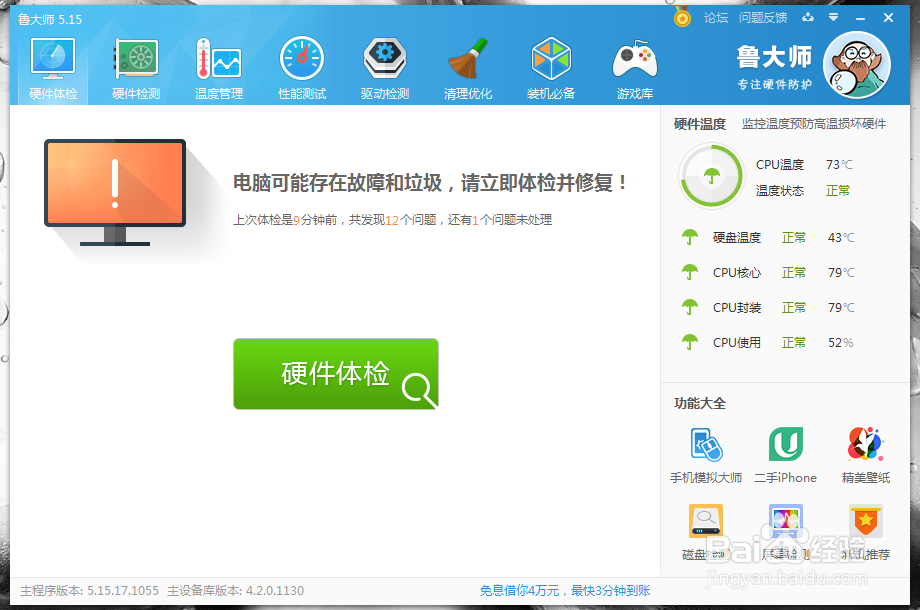Click the CPU温度 73℃ value
Screen dimensions: 920x610
(x=839, y=165)
